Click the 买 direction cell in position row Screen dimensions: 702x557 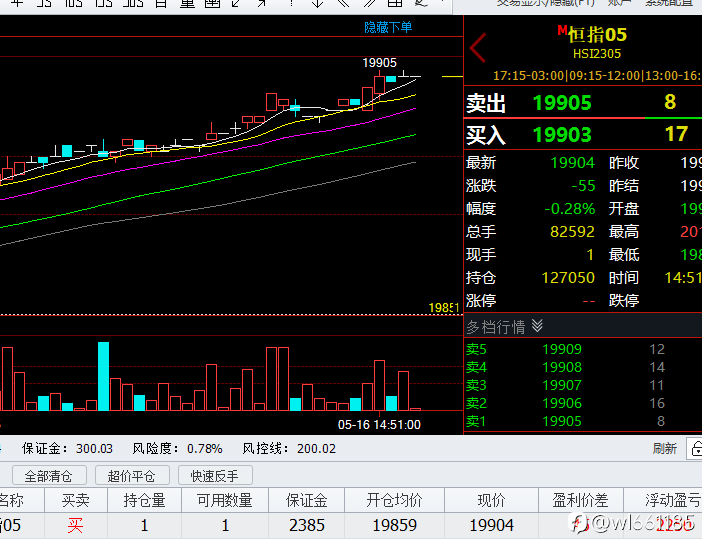pyautogui.click(x=75, y=525)
